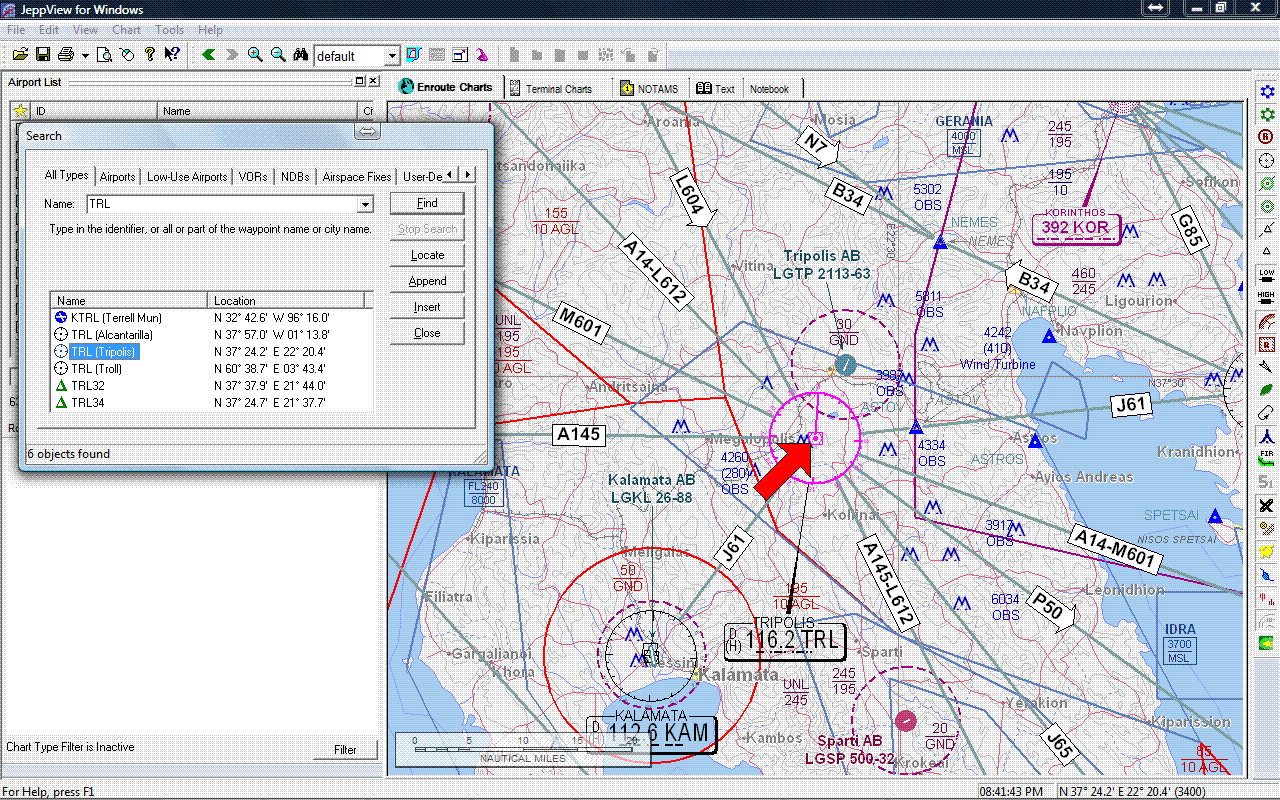Click right arrow to show more search tabs

coord(467,175)
